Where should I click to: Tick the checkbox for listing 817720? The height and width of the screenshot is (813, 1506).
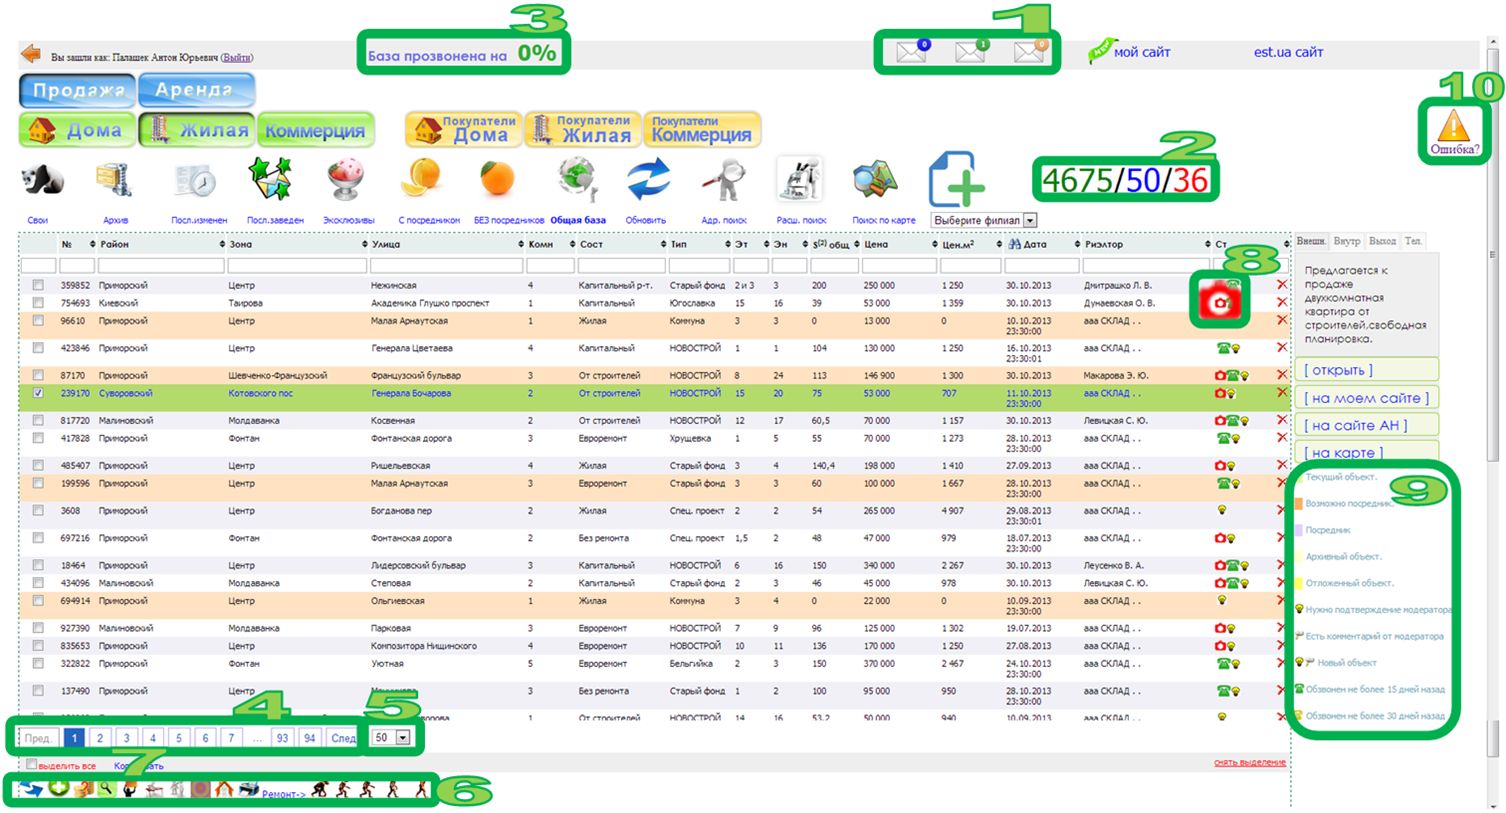(x=38, y=420)
